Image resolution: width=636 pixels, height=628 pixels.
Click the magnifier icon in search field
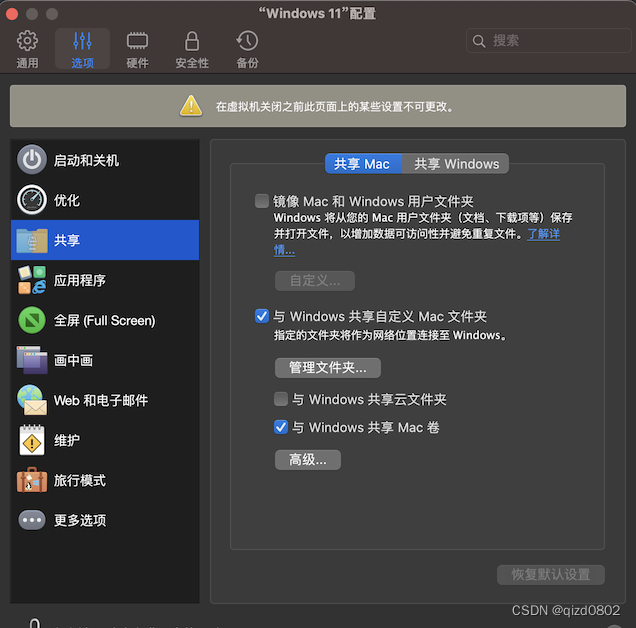click(x=479, y=41)
